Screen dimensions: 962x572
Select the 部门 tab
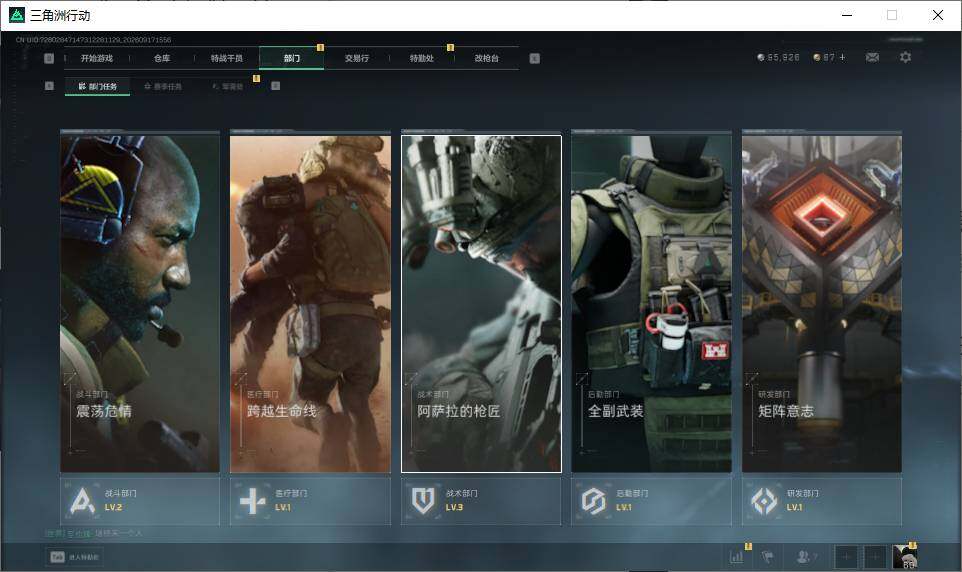pyautogui.click(x=292, y=58)
